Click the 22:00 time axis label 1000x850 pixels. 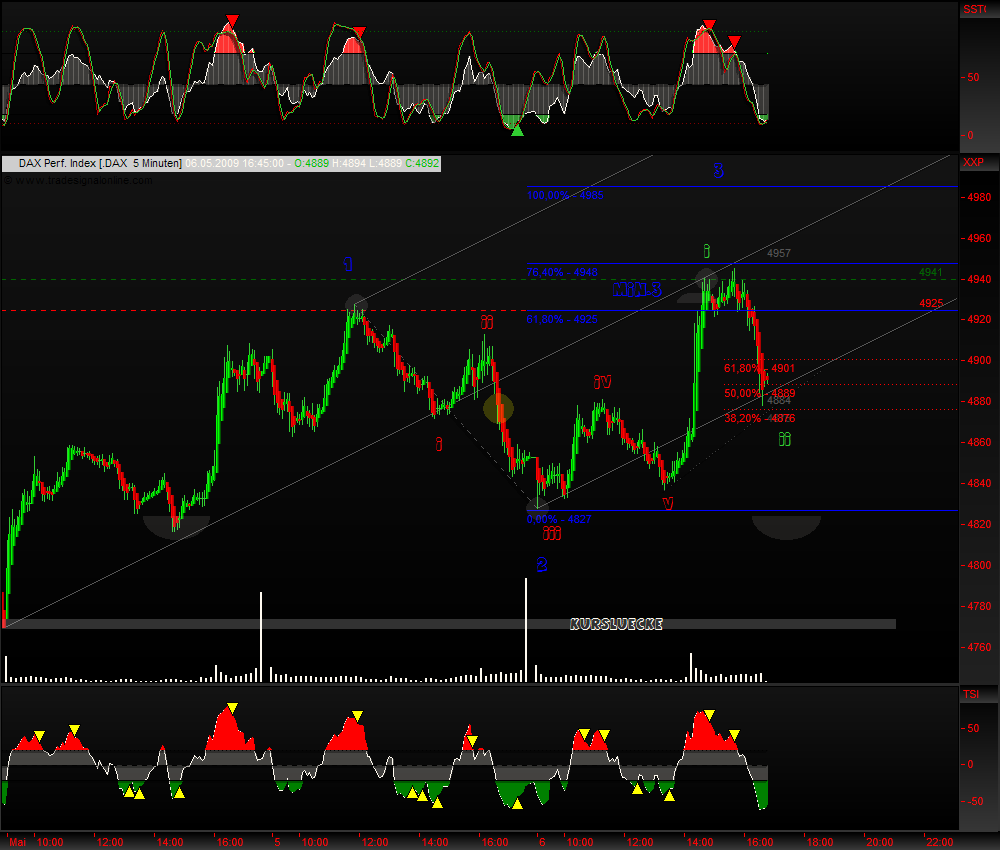(x=939, y=842)
